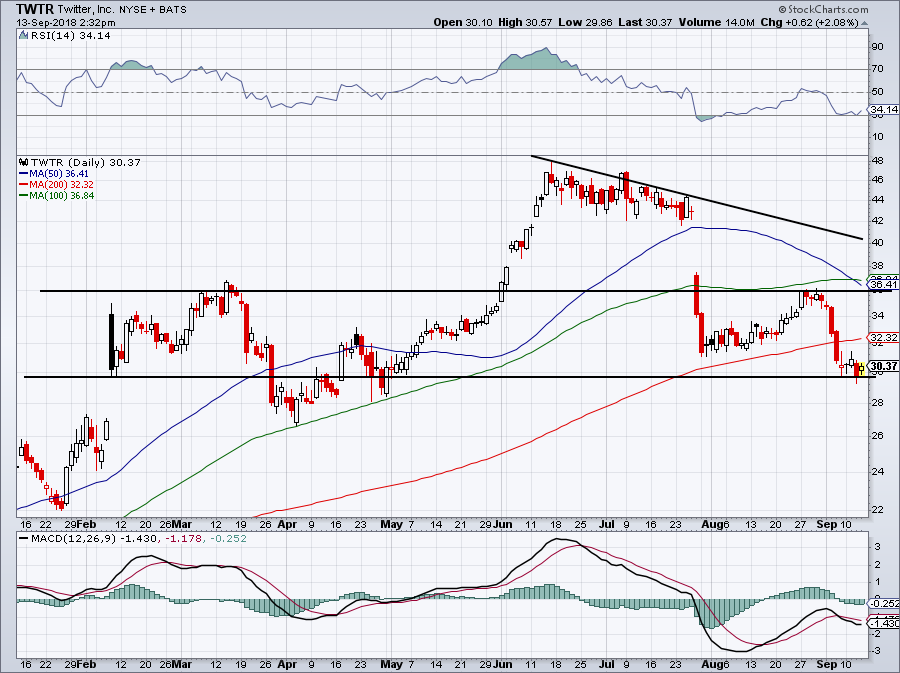The width and height of the screenshot is (900, 673).
Task: Click the StockCharts.com copyright watermark link
Action: pos(824,9)
